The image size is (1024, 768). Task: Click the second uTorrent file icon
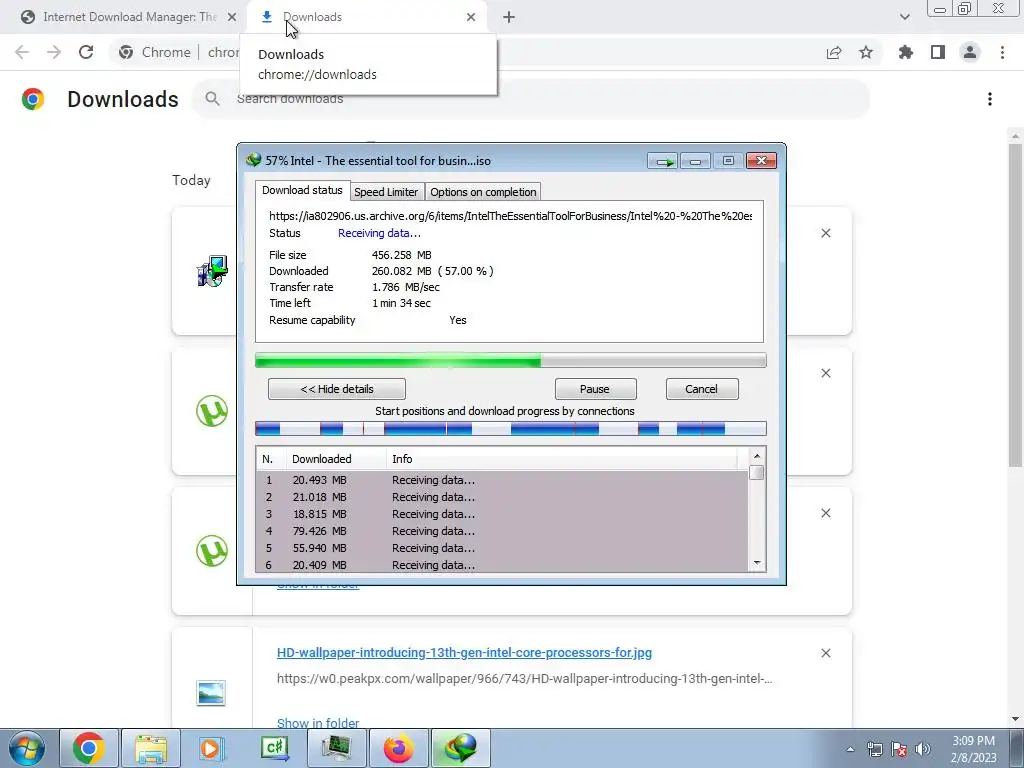(212, 551)
